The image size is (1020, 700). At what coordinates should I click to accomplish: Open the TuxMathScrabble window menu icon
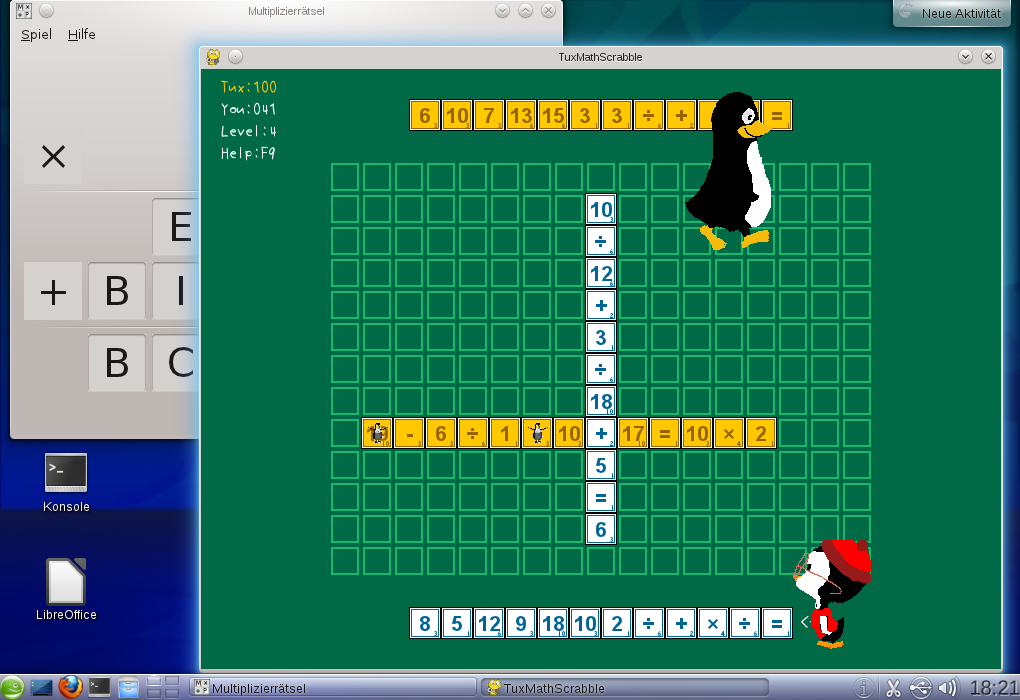click(213, 57)
